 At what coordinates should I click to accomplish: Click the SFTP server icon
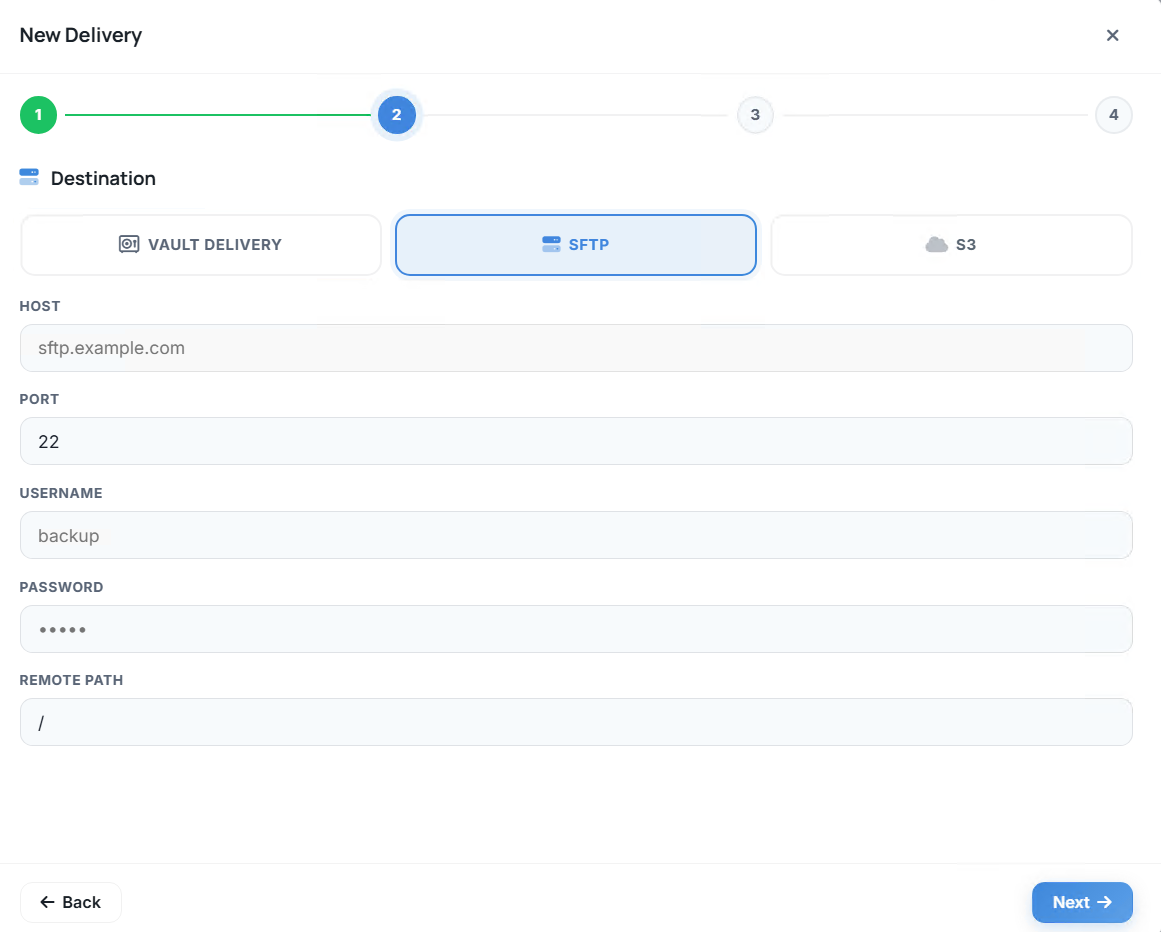pyautogui.click(x=551, y=244)
